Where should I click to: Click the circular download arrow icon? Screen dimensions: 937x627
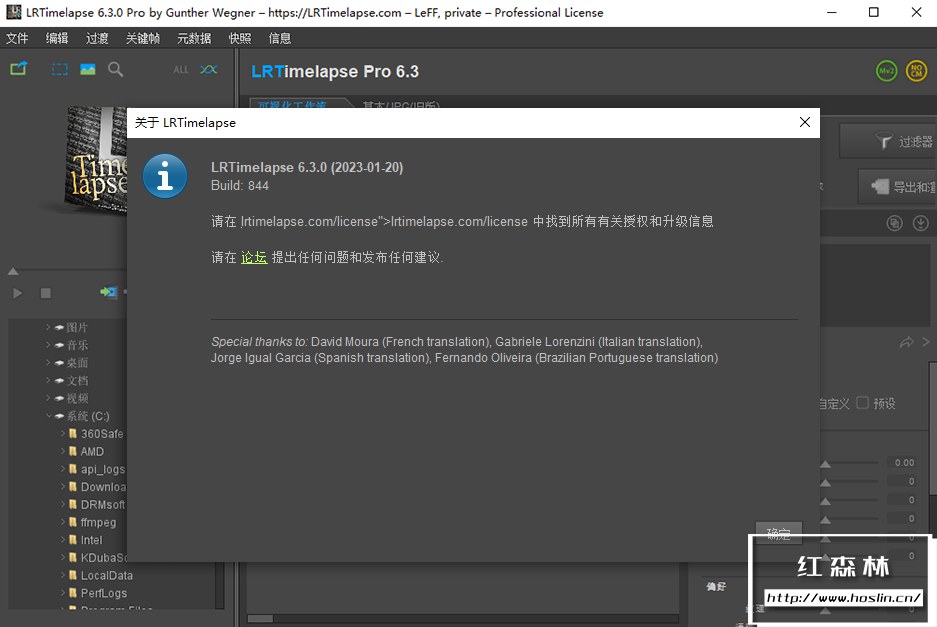[921, 224]
